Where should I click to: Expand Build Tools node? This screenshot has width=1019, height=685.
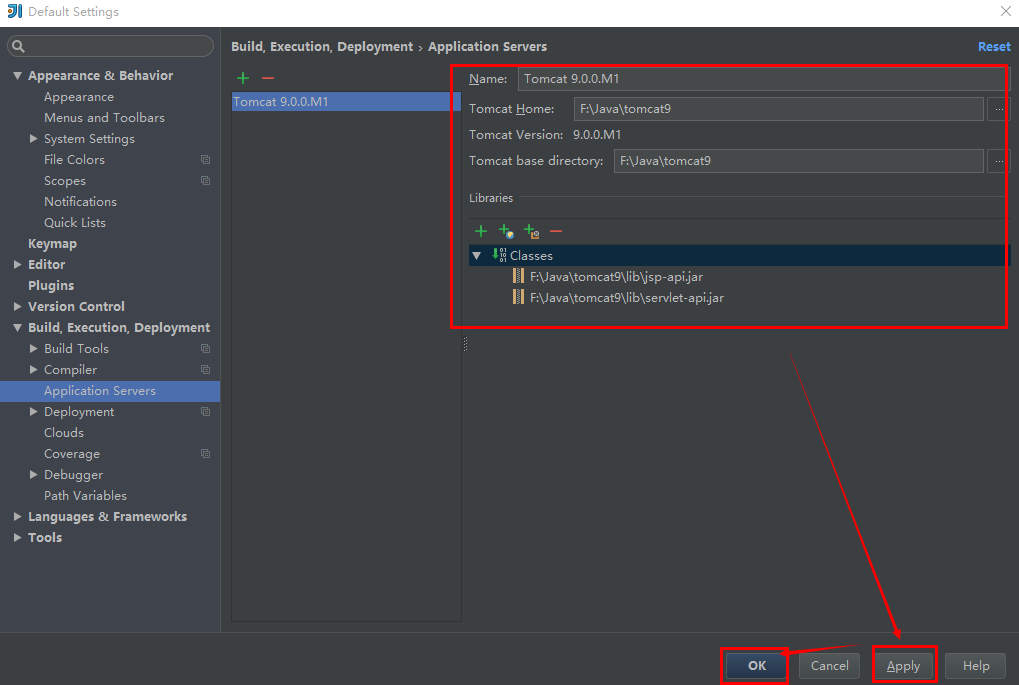33,348
